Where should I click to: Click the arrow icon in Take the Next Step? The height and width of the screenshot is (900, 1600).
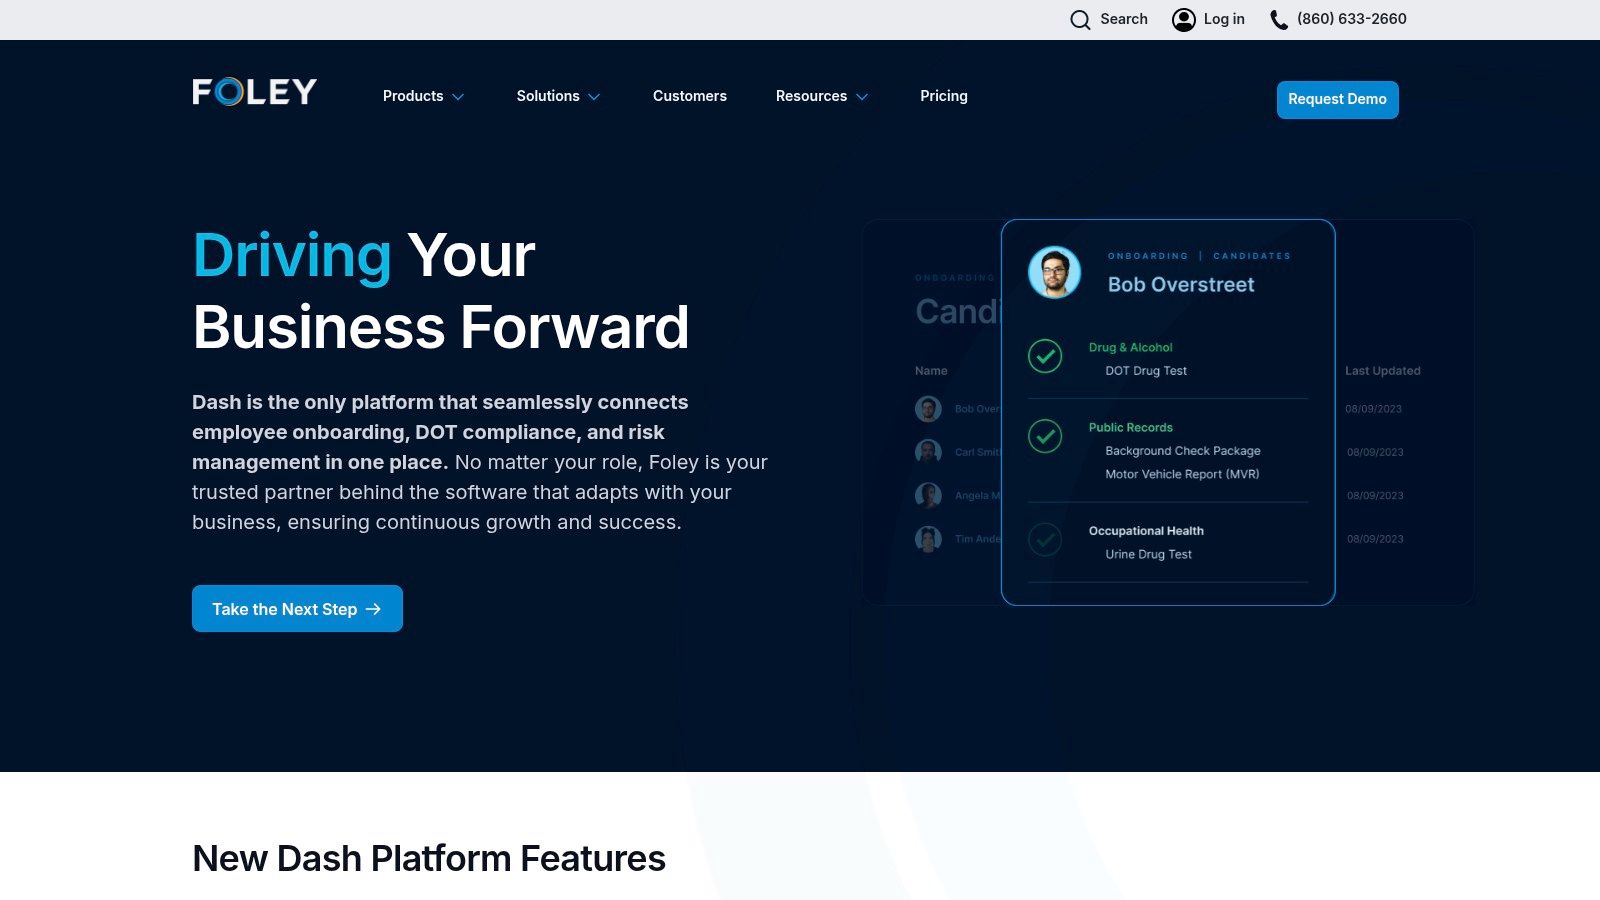pyautogui.click(x=373, y=609)
